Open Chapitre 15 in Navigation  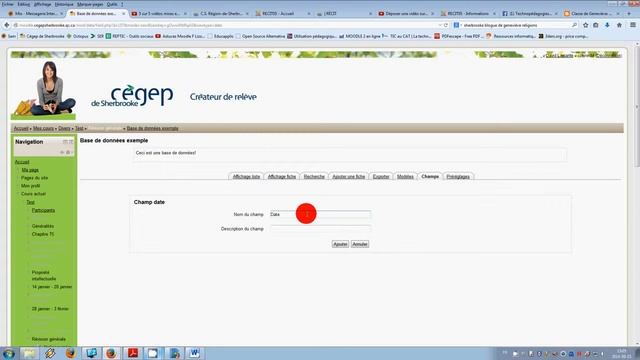(43, 234)
